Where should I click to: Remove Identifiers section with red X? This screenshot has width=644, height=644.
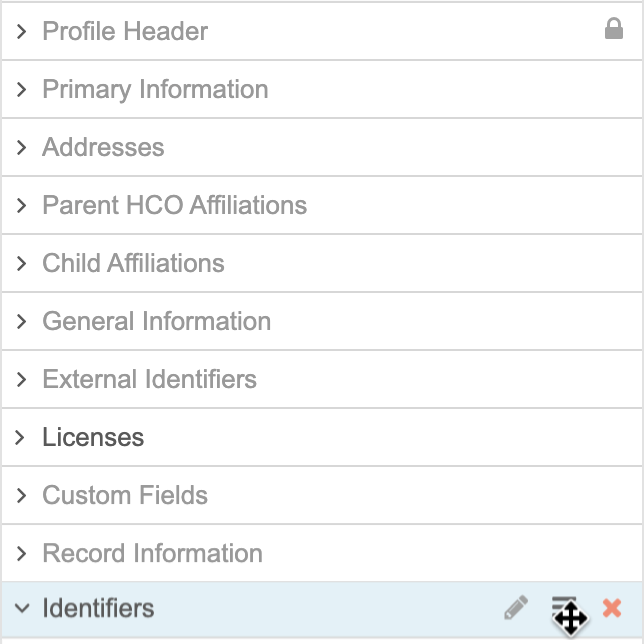coord(612,607)
